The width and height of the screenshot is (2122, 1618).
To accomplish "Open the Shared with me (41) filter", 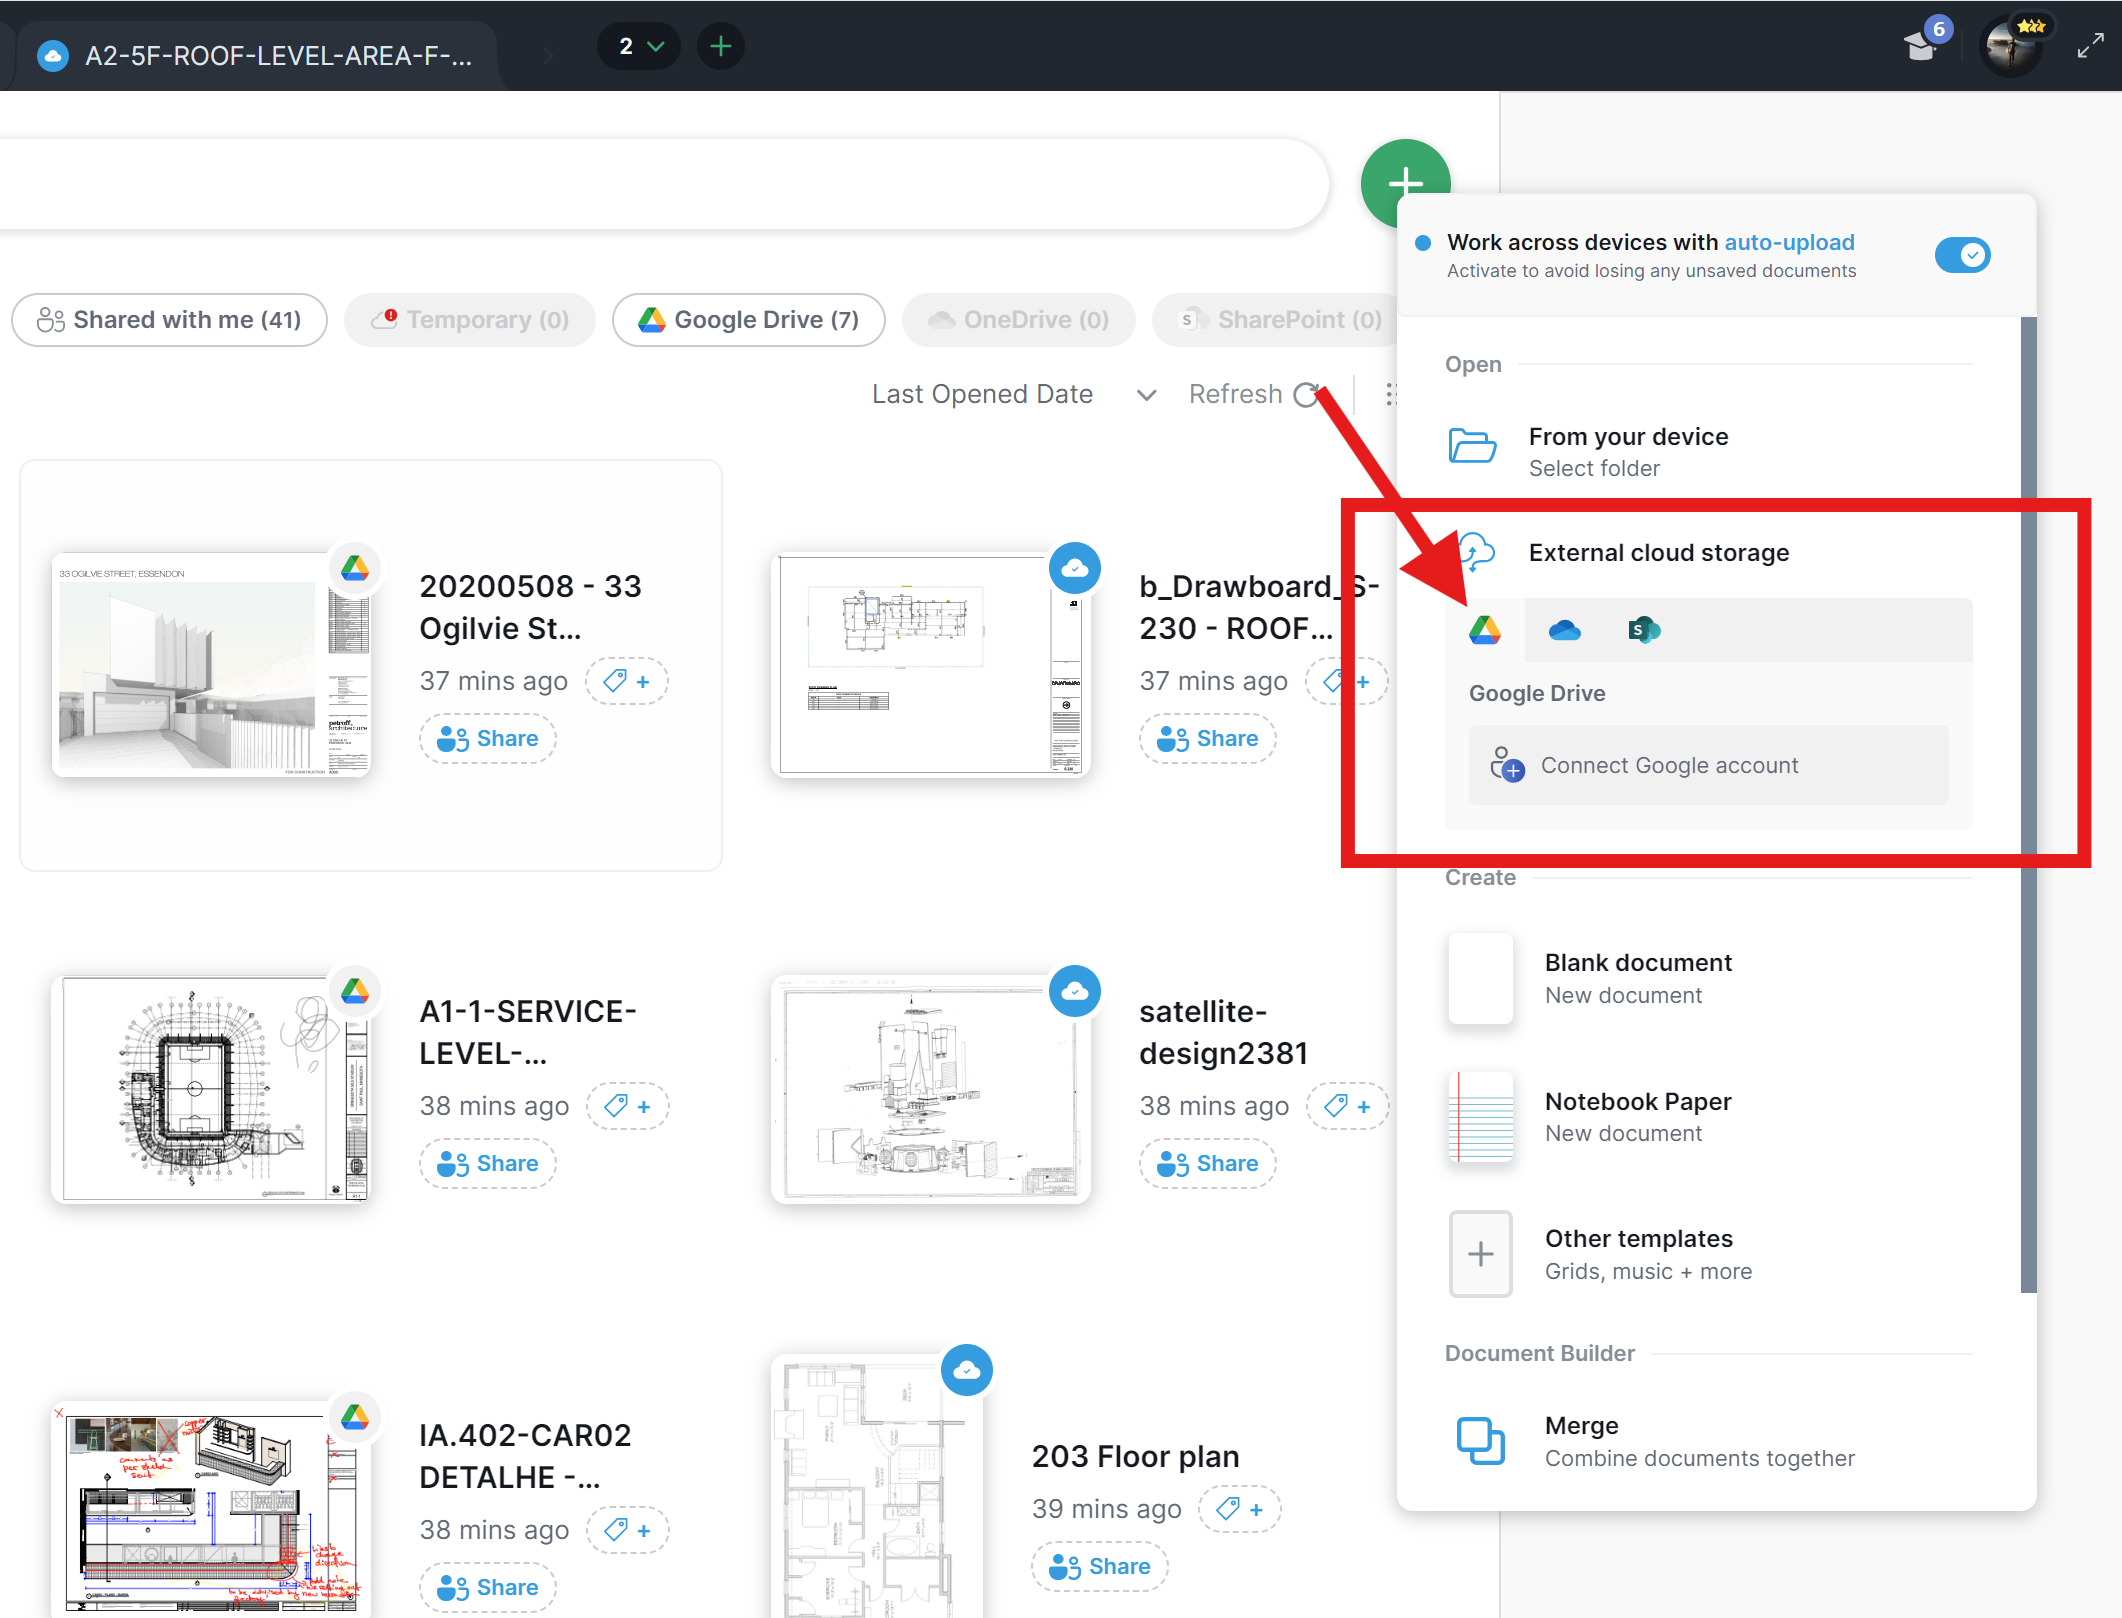I will click(x=168, y=319).
